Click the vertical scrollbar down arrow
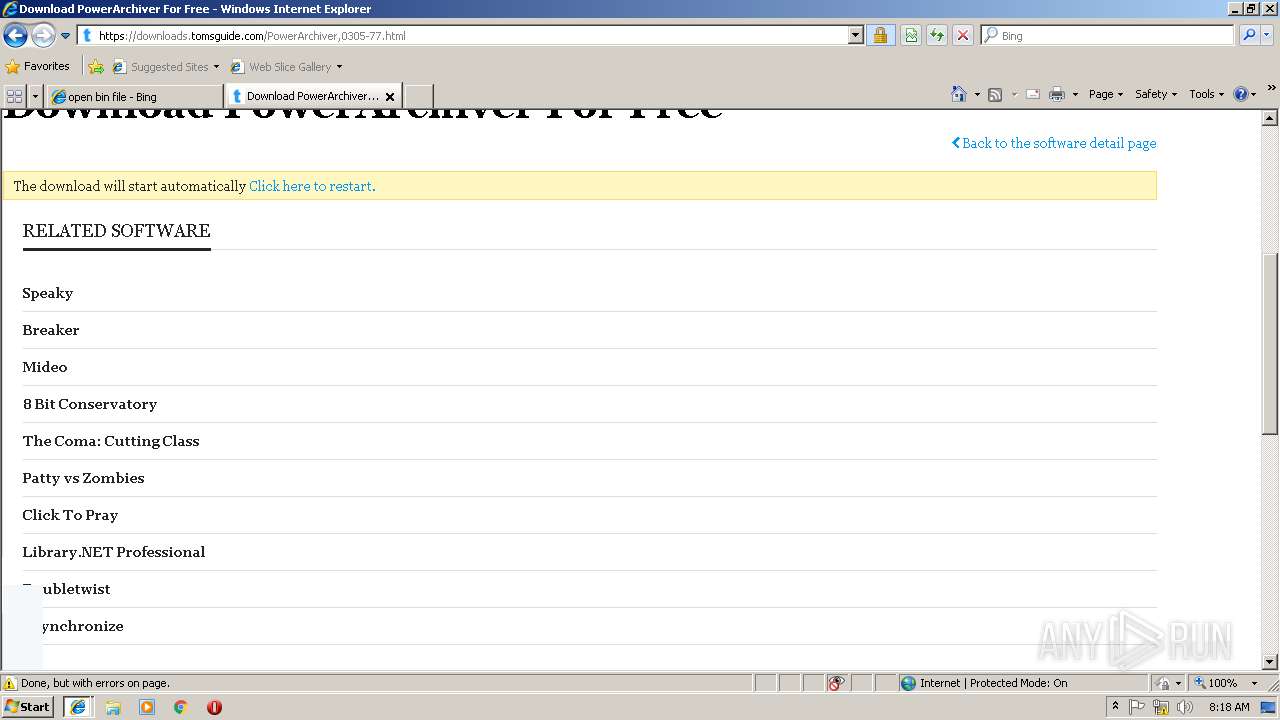The width and height of the screenshot is (1280, 720). point(1270,661)
